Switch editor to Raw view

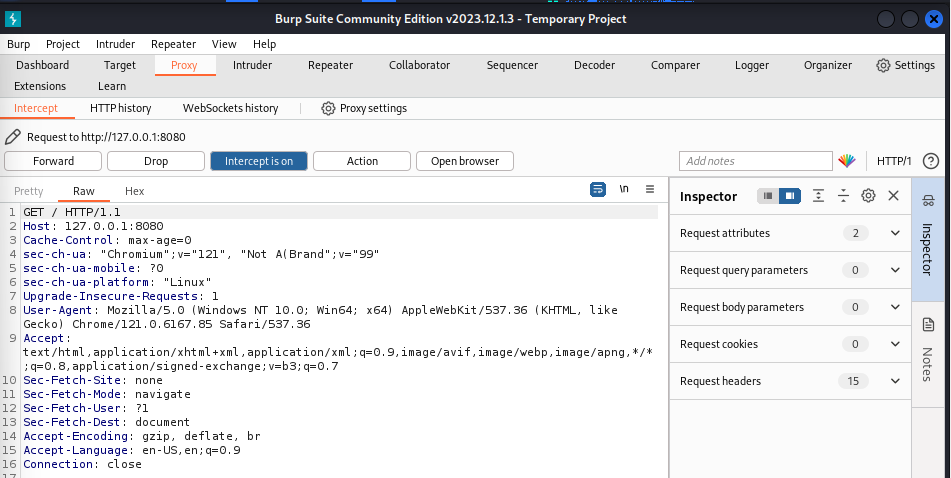click(x=84, y=191)
